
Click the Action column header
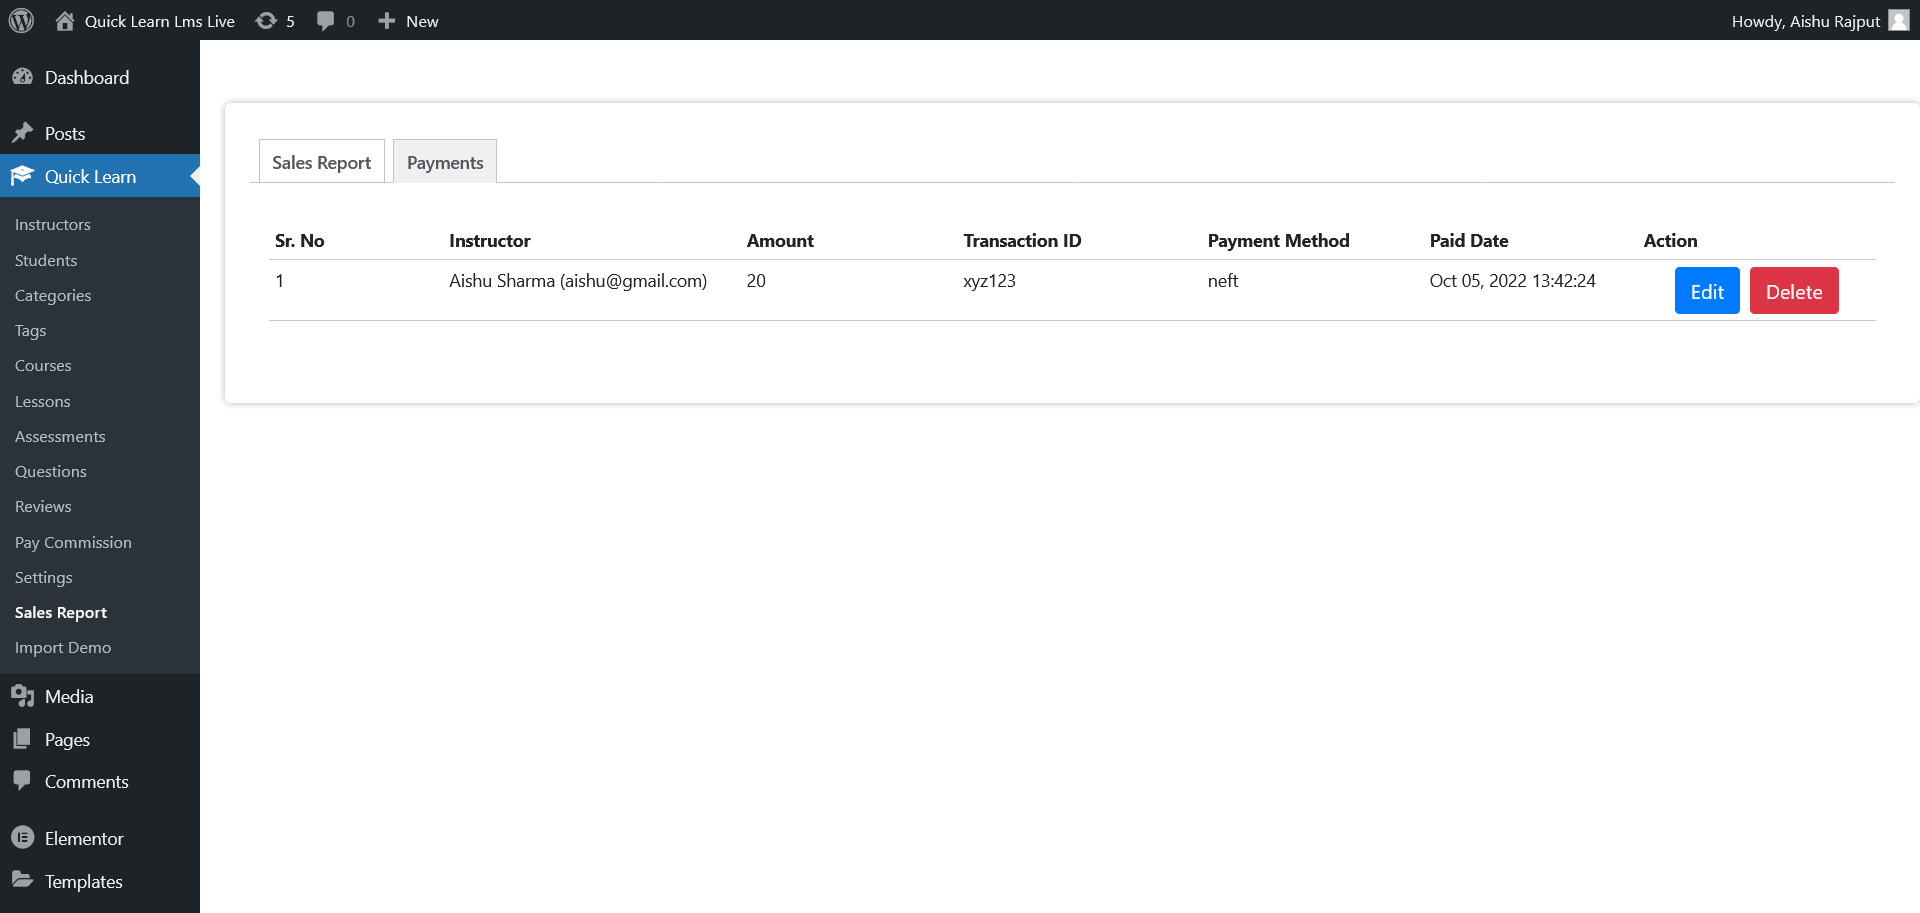coord(1670,240)
